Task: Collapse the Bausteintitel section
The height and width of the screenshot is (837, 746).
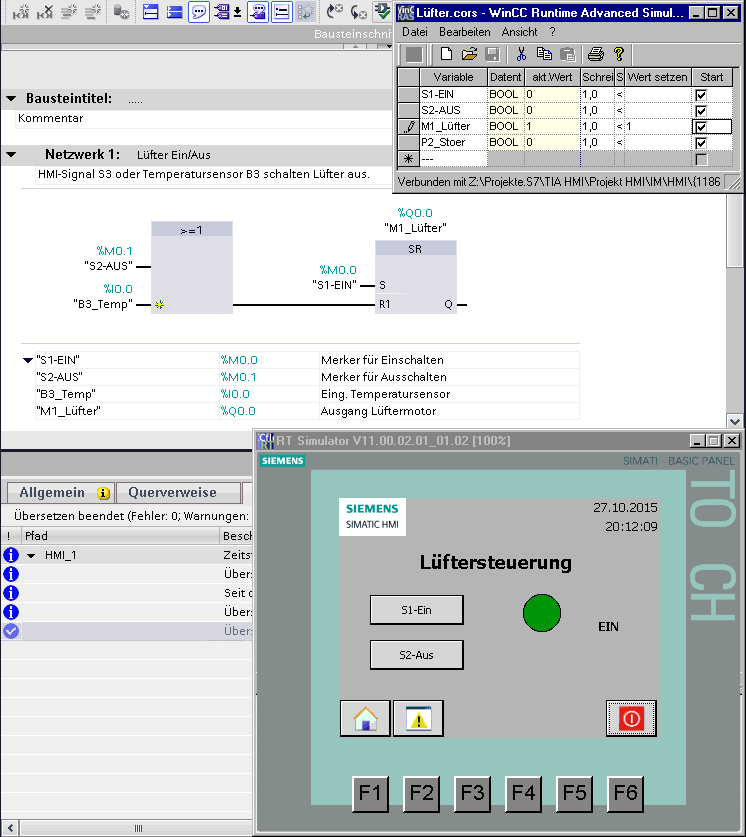Action: 11,99
